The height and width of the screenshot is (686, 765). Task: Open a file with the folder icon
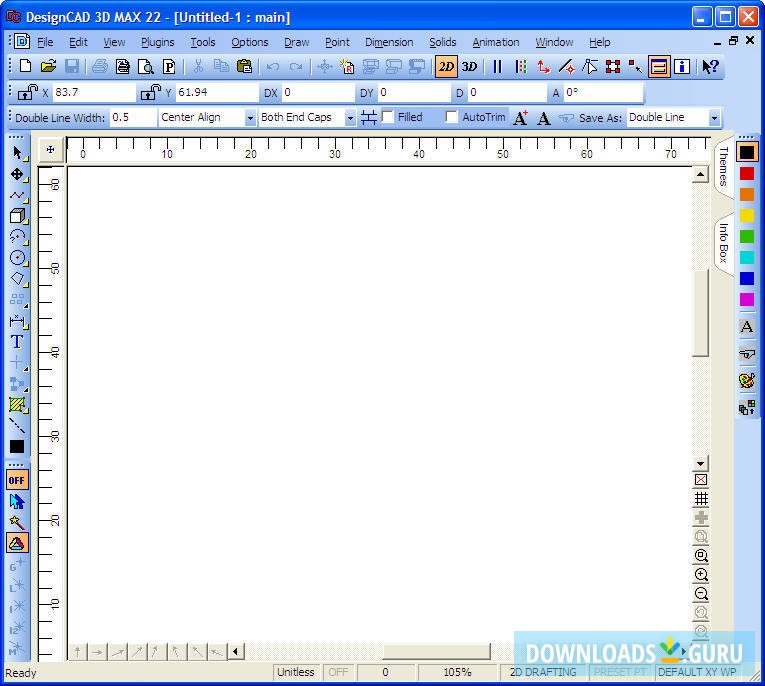48,66
